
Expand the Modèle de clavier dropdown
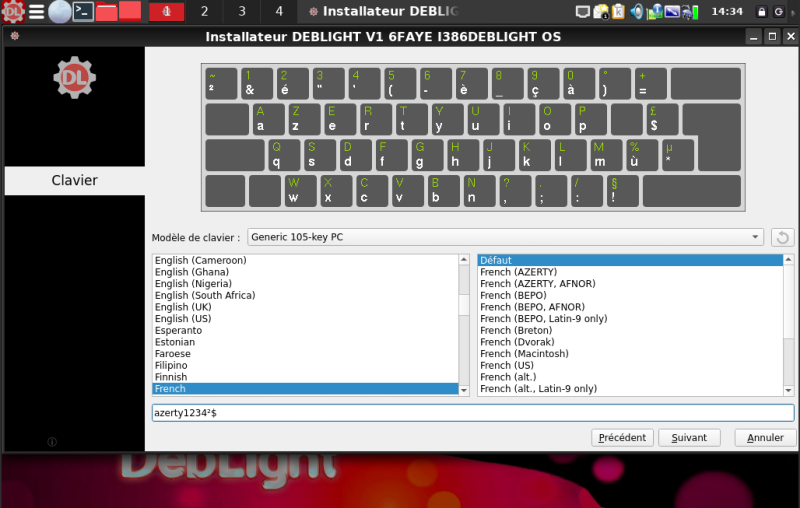505,238
